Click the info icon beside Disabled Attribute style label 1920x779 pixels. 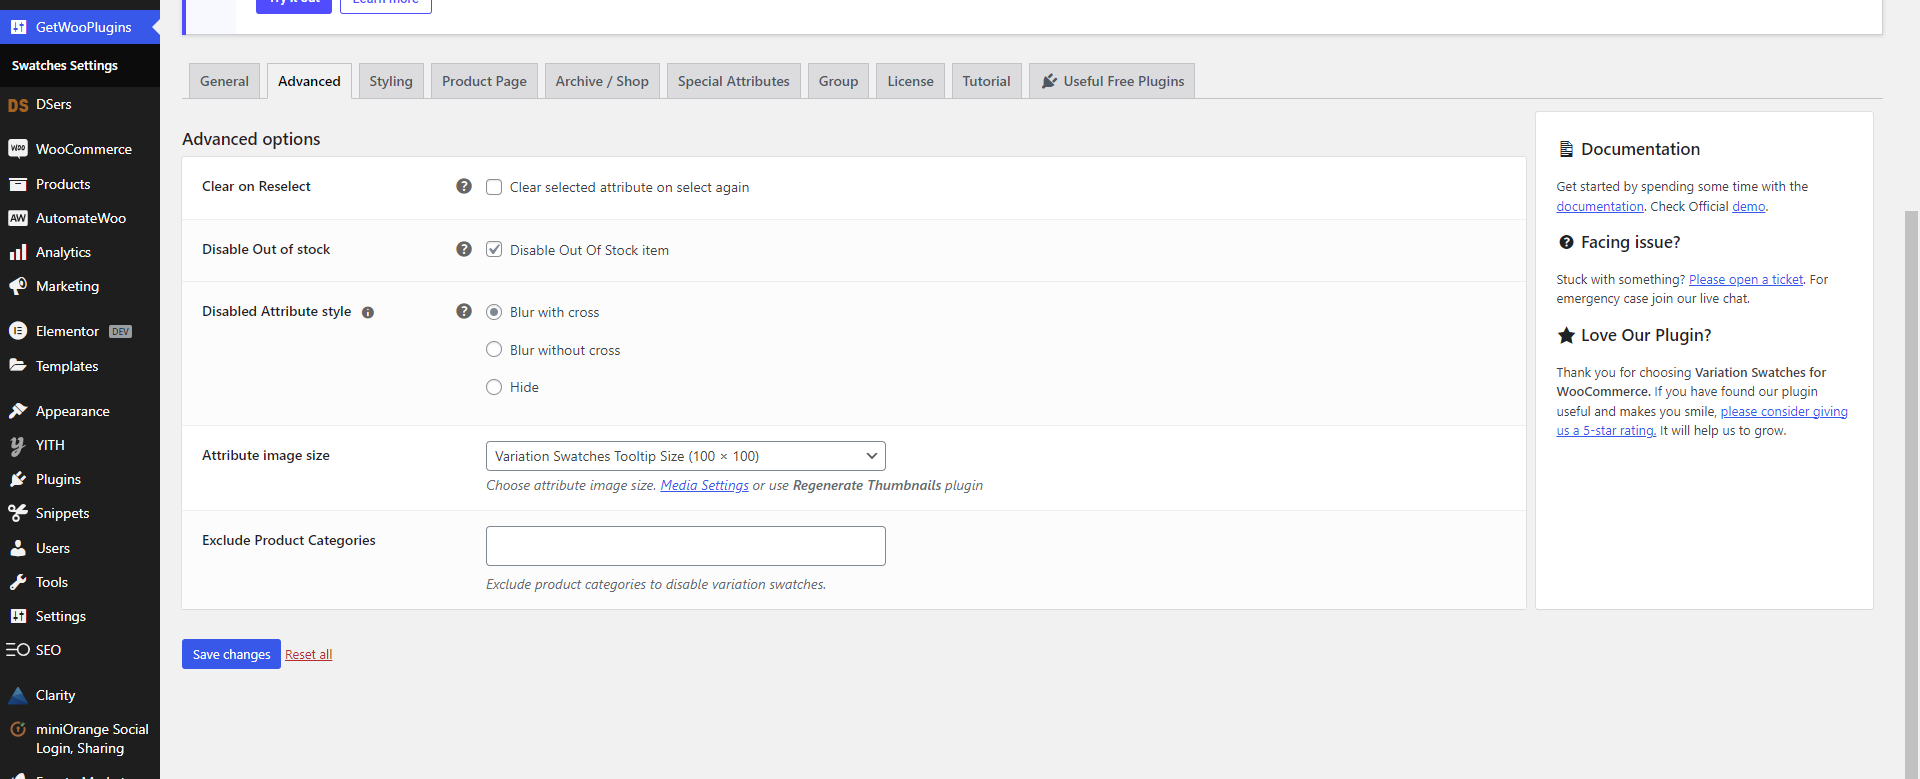pos(368,312)
